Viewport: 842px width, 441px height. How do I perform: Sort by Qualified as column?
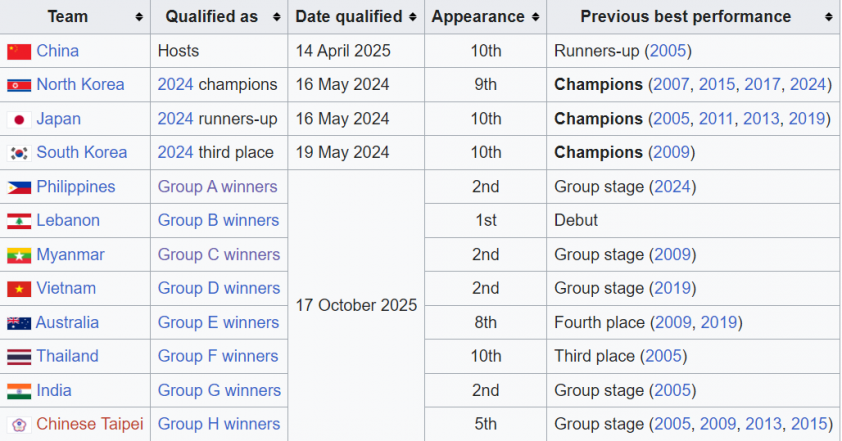tap(275, 17)
